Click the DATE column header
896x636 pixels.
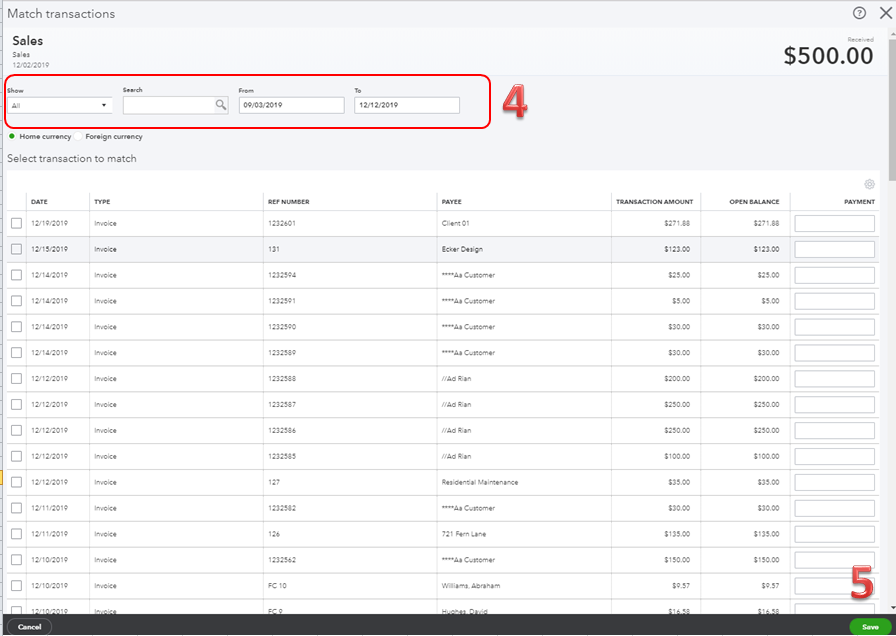39,202
